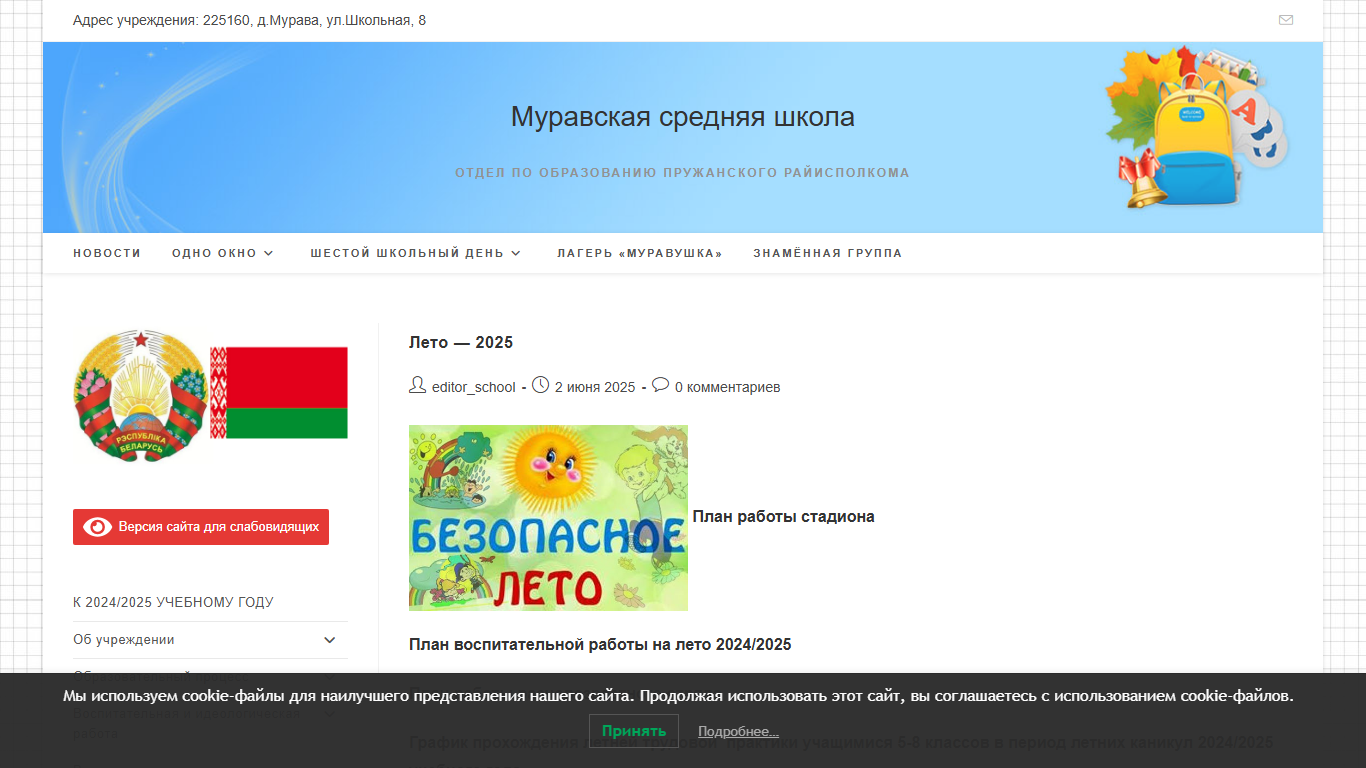Screen dimensions: 1366x768
Task: Open the editor_school author link
Action: (474, 387)
